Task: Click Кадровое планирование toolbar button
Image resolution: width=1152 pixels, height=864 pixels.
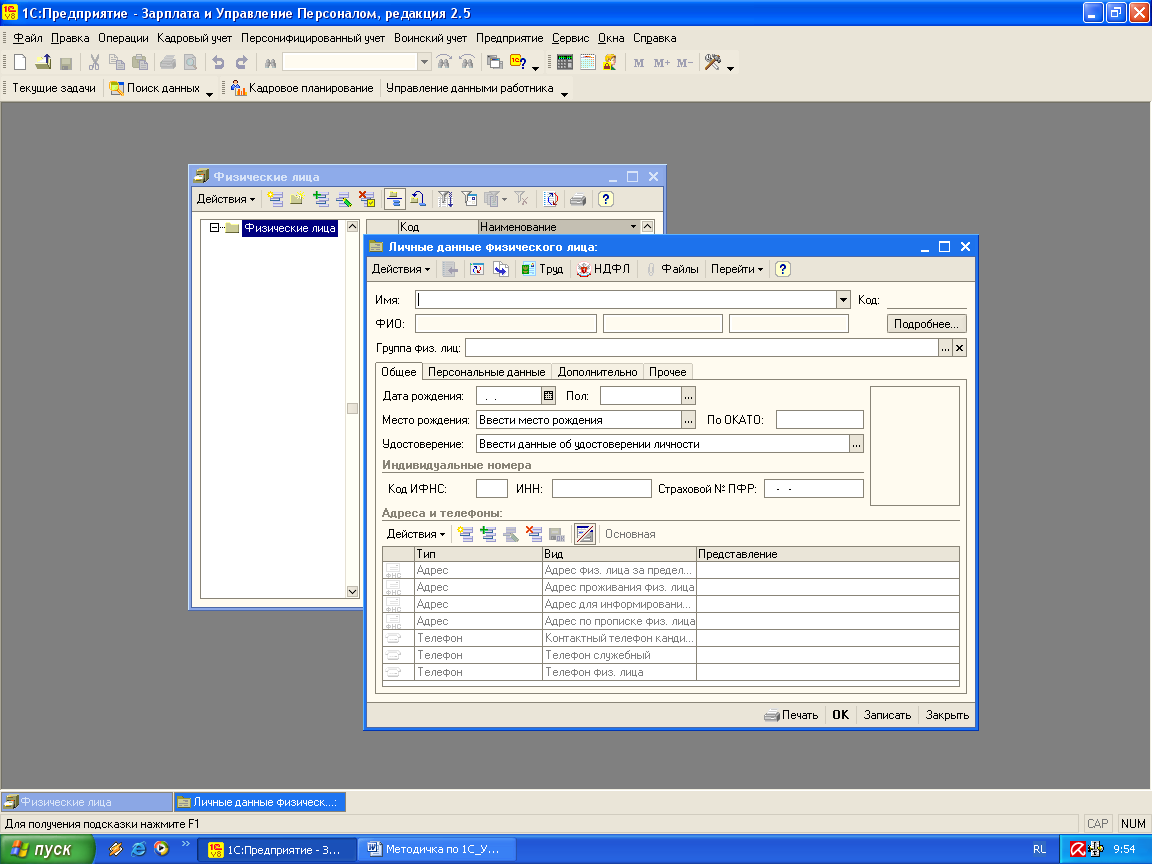Action: pos(302,88)
